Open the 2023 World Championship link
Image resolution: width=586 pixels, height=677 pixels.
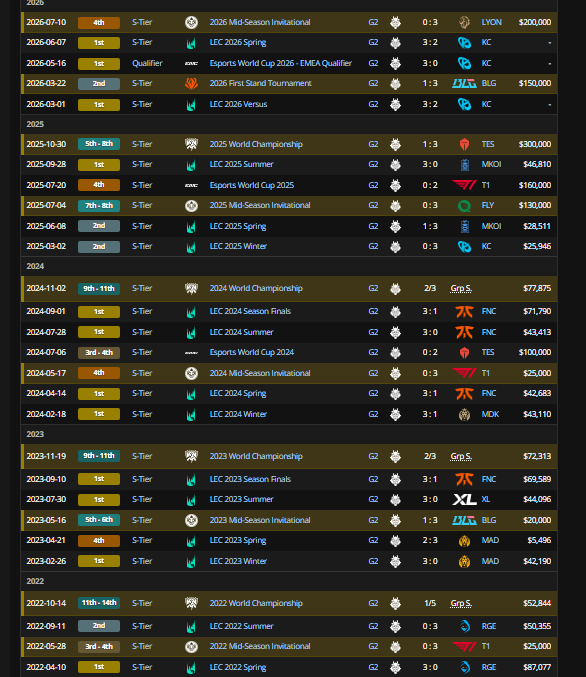[x=256, y=456]
